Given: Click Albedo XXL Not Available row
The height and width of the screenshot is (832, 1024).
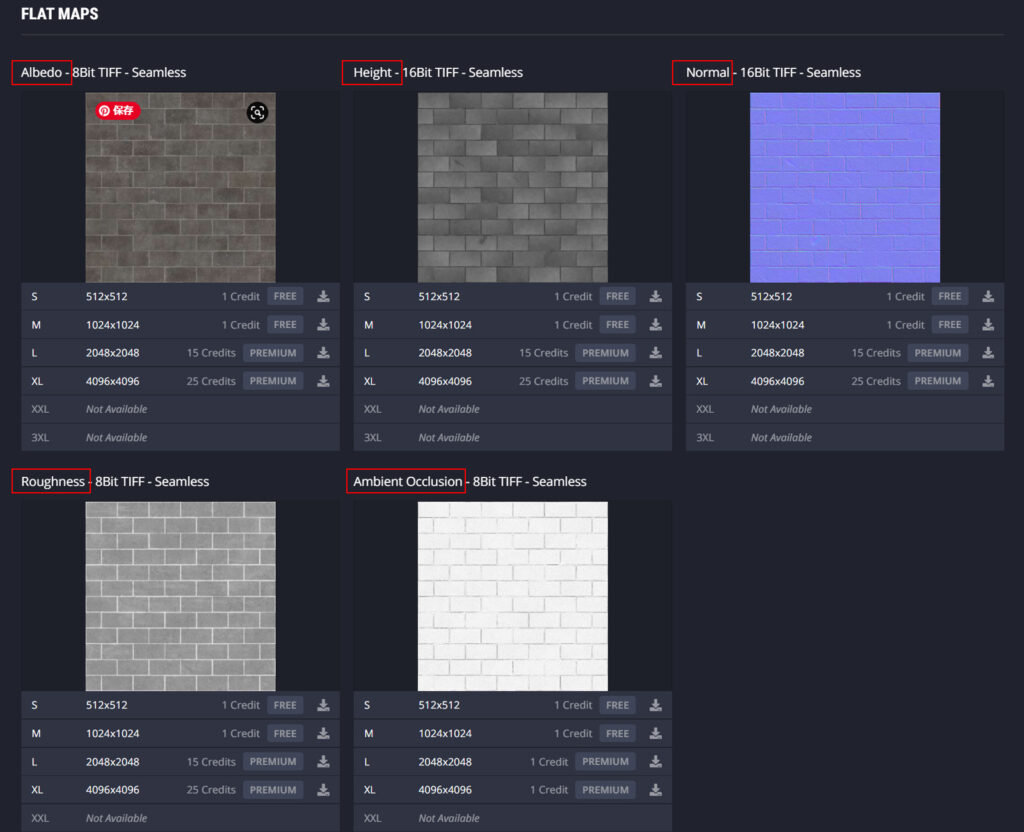Looking at the screenshot, I should click(x=180, y=409).
